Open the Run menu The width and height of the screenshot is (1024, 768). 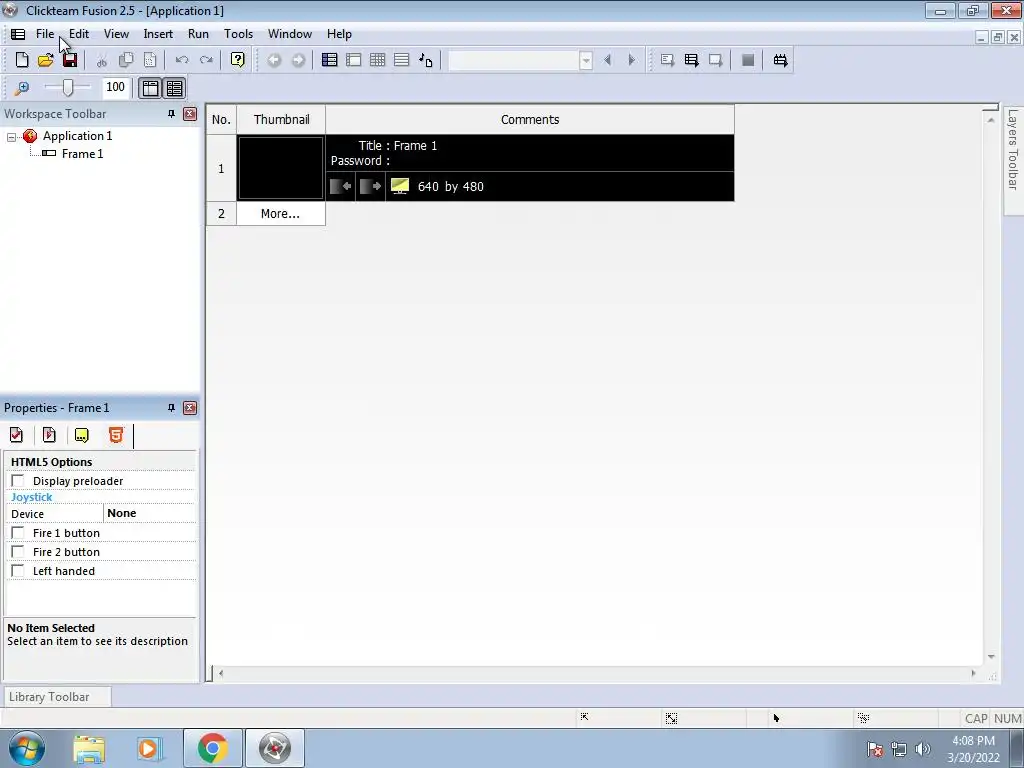click(198, 34)
